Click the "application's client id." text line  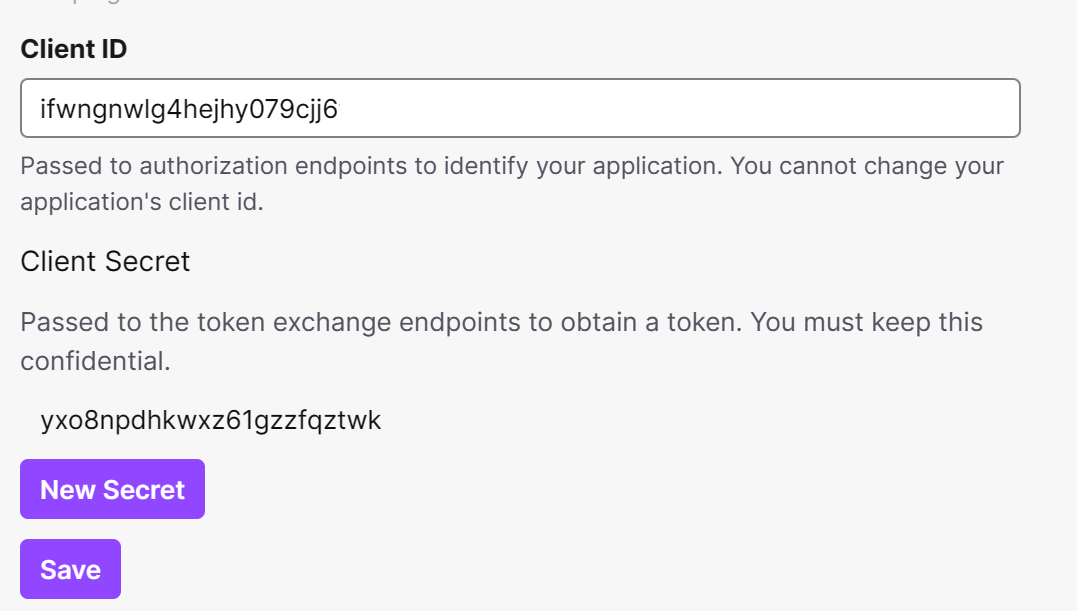[141, 202]
